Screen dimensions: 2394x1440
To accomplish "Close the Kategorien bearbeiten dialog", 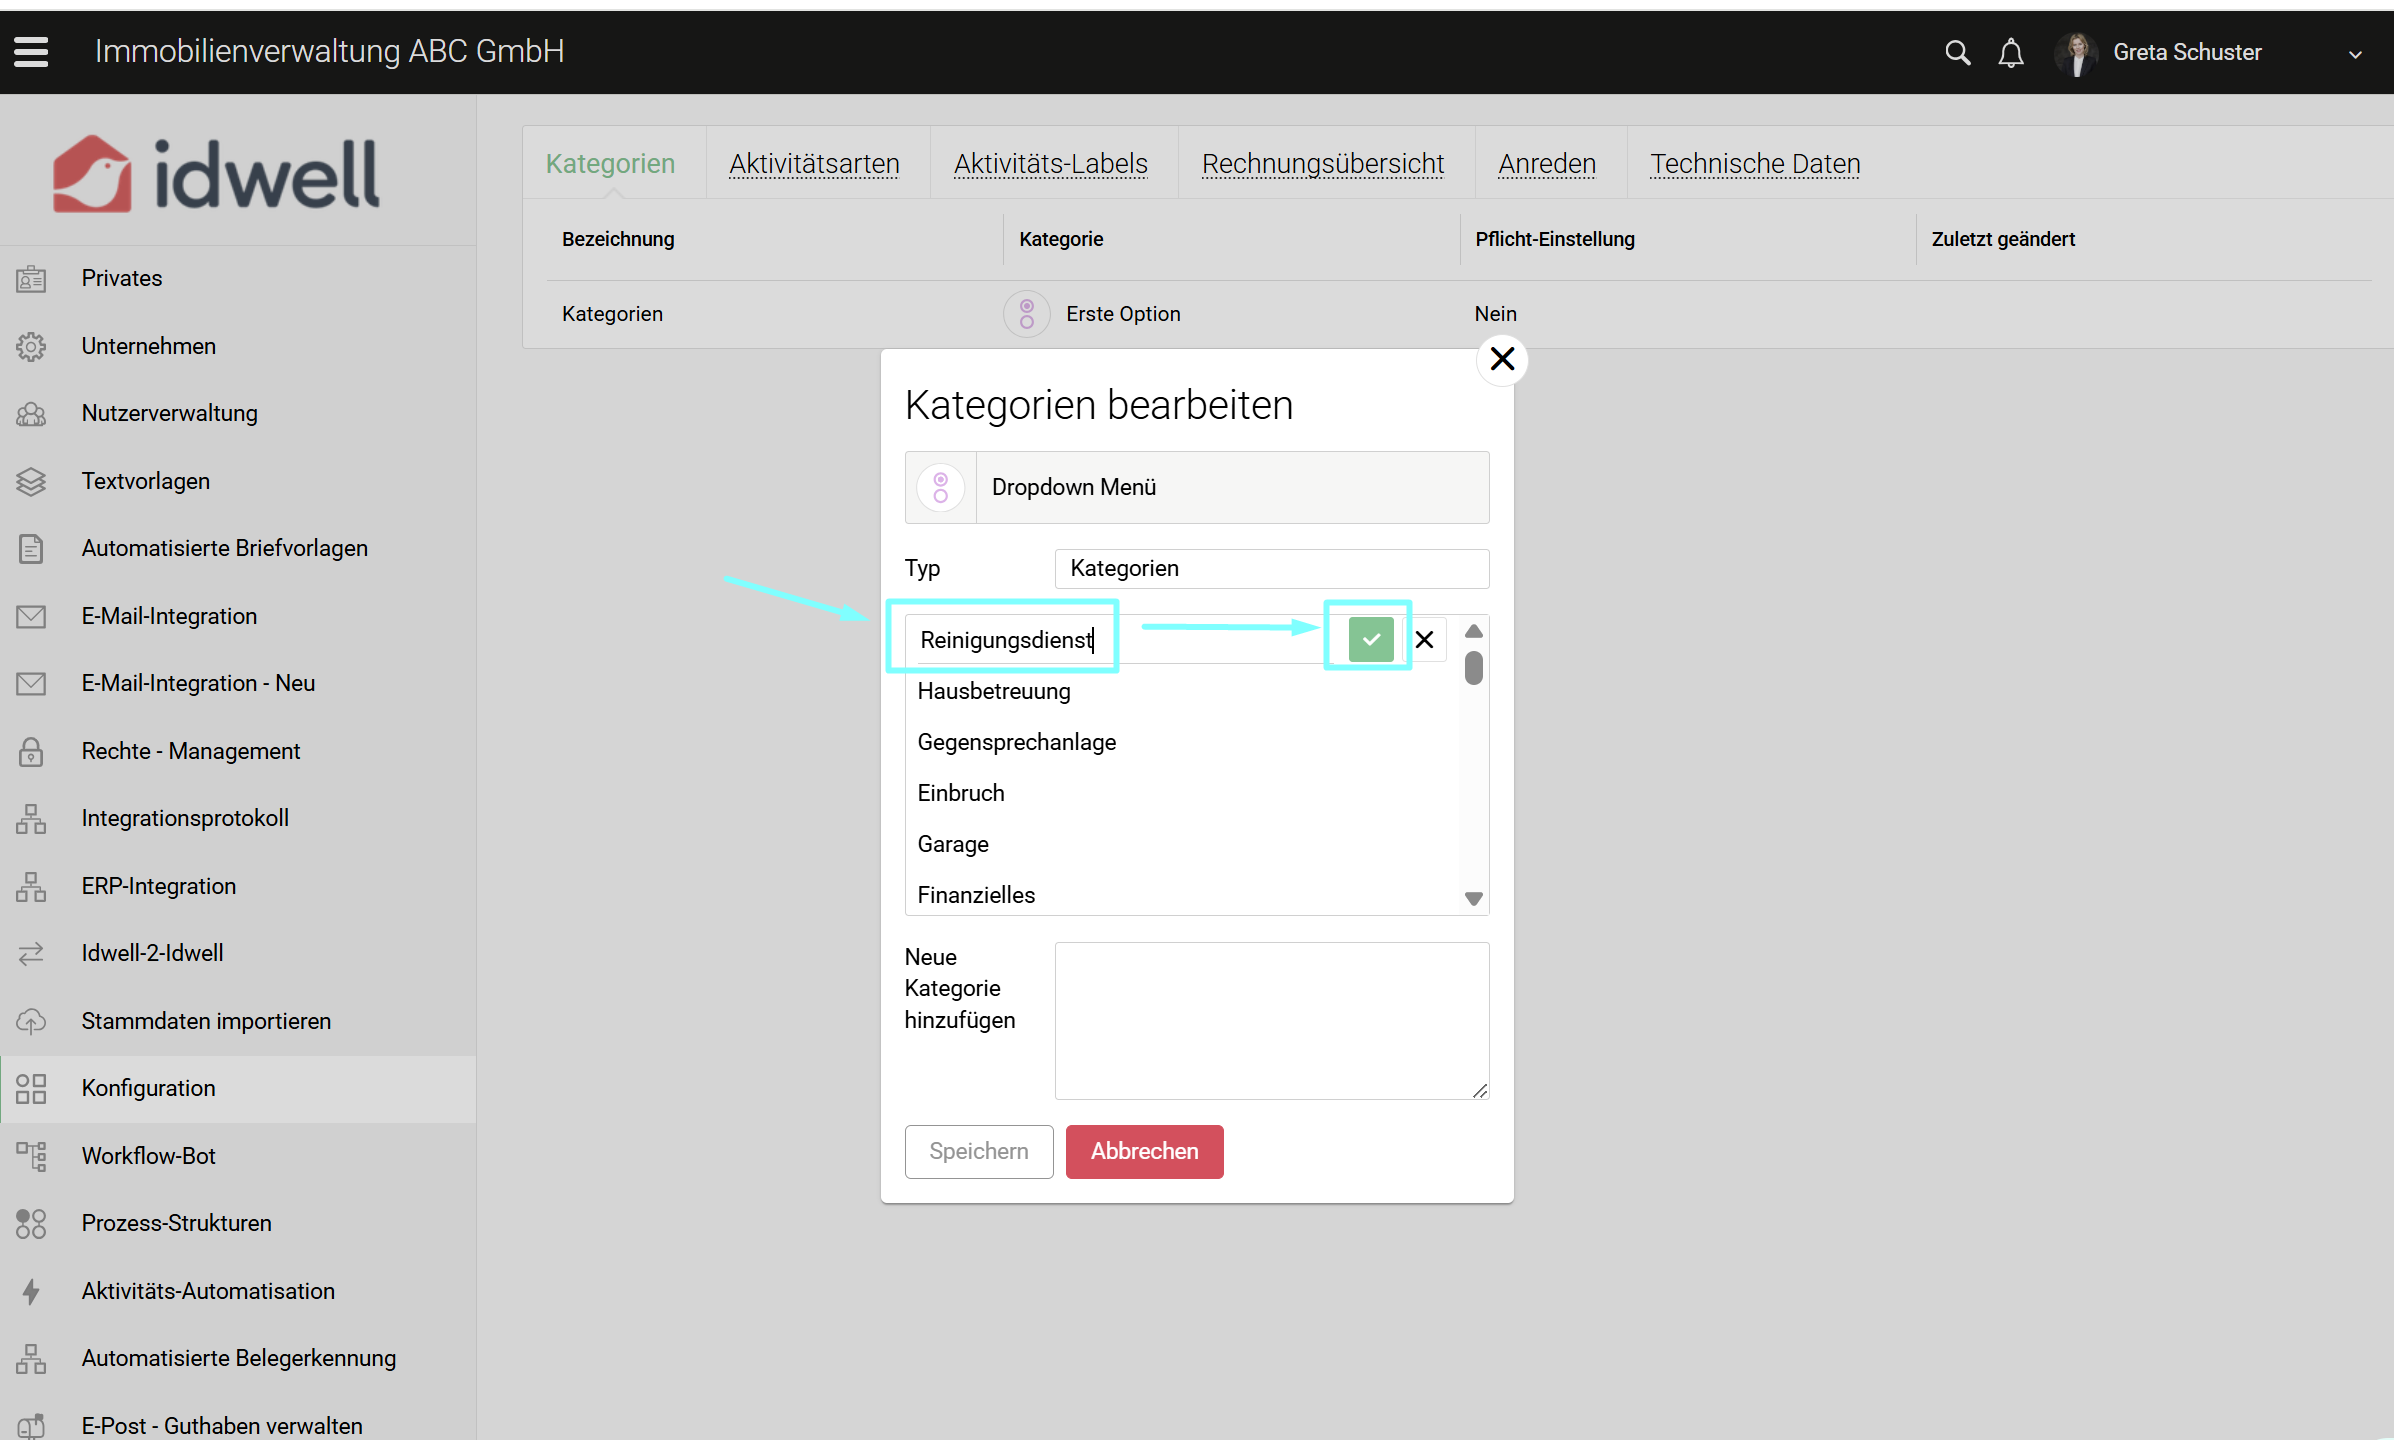I will [1501, 359].
